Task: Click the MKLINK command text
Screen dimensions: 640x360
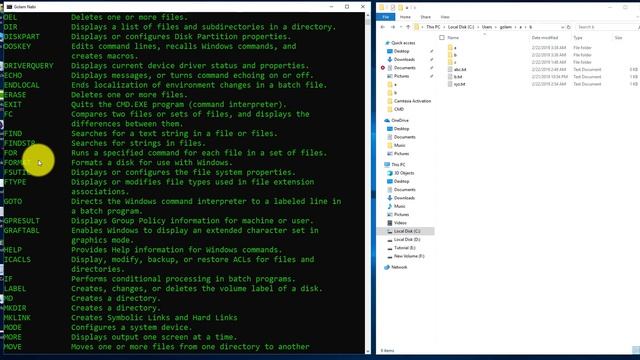Action: coord(17,318)
